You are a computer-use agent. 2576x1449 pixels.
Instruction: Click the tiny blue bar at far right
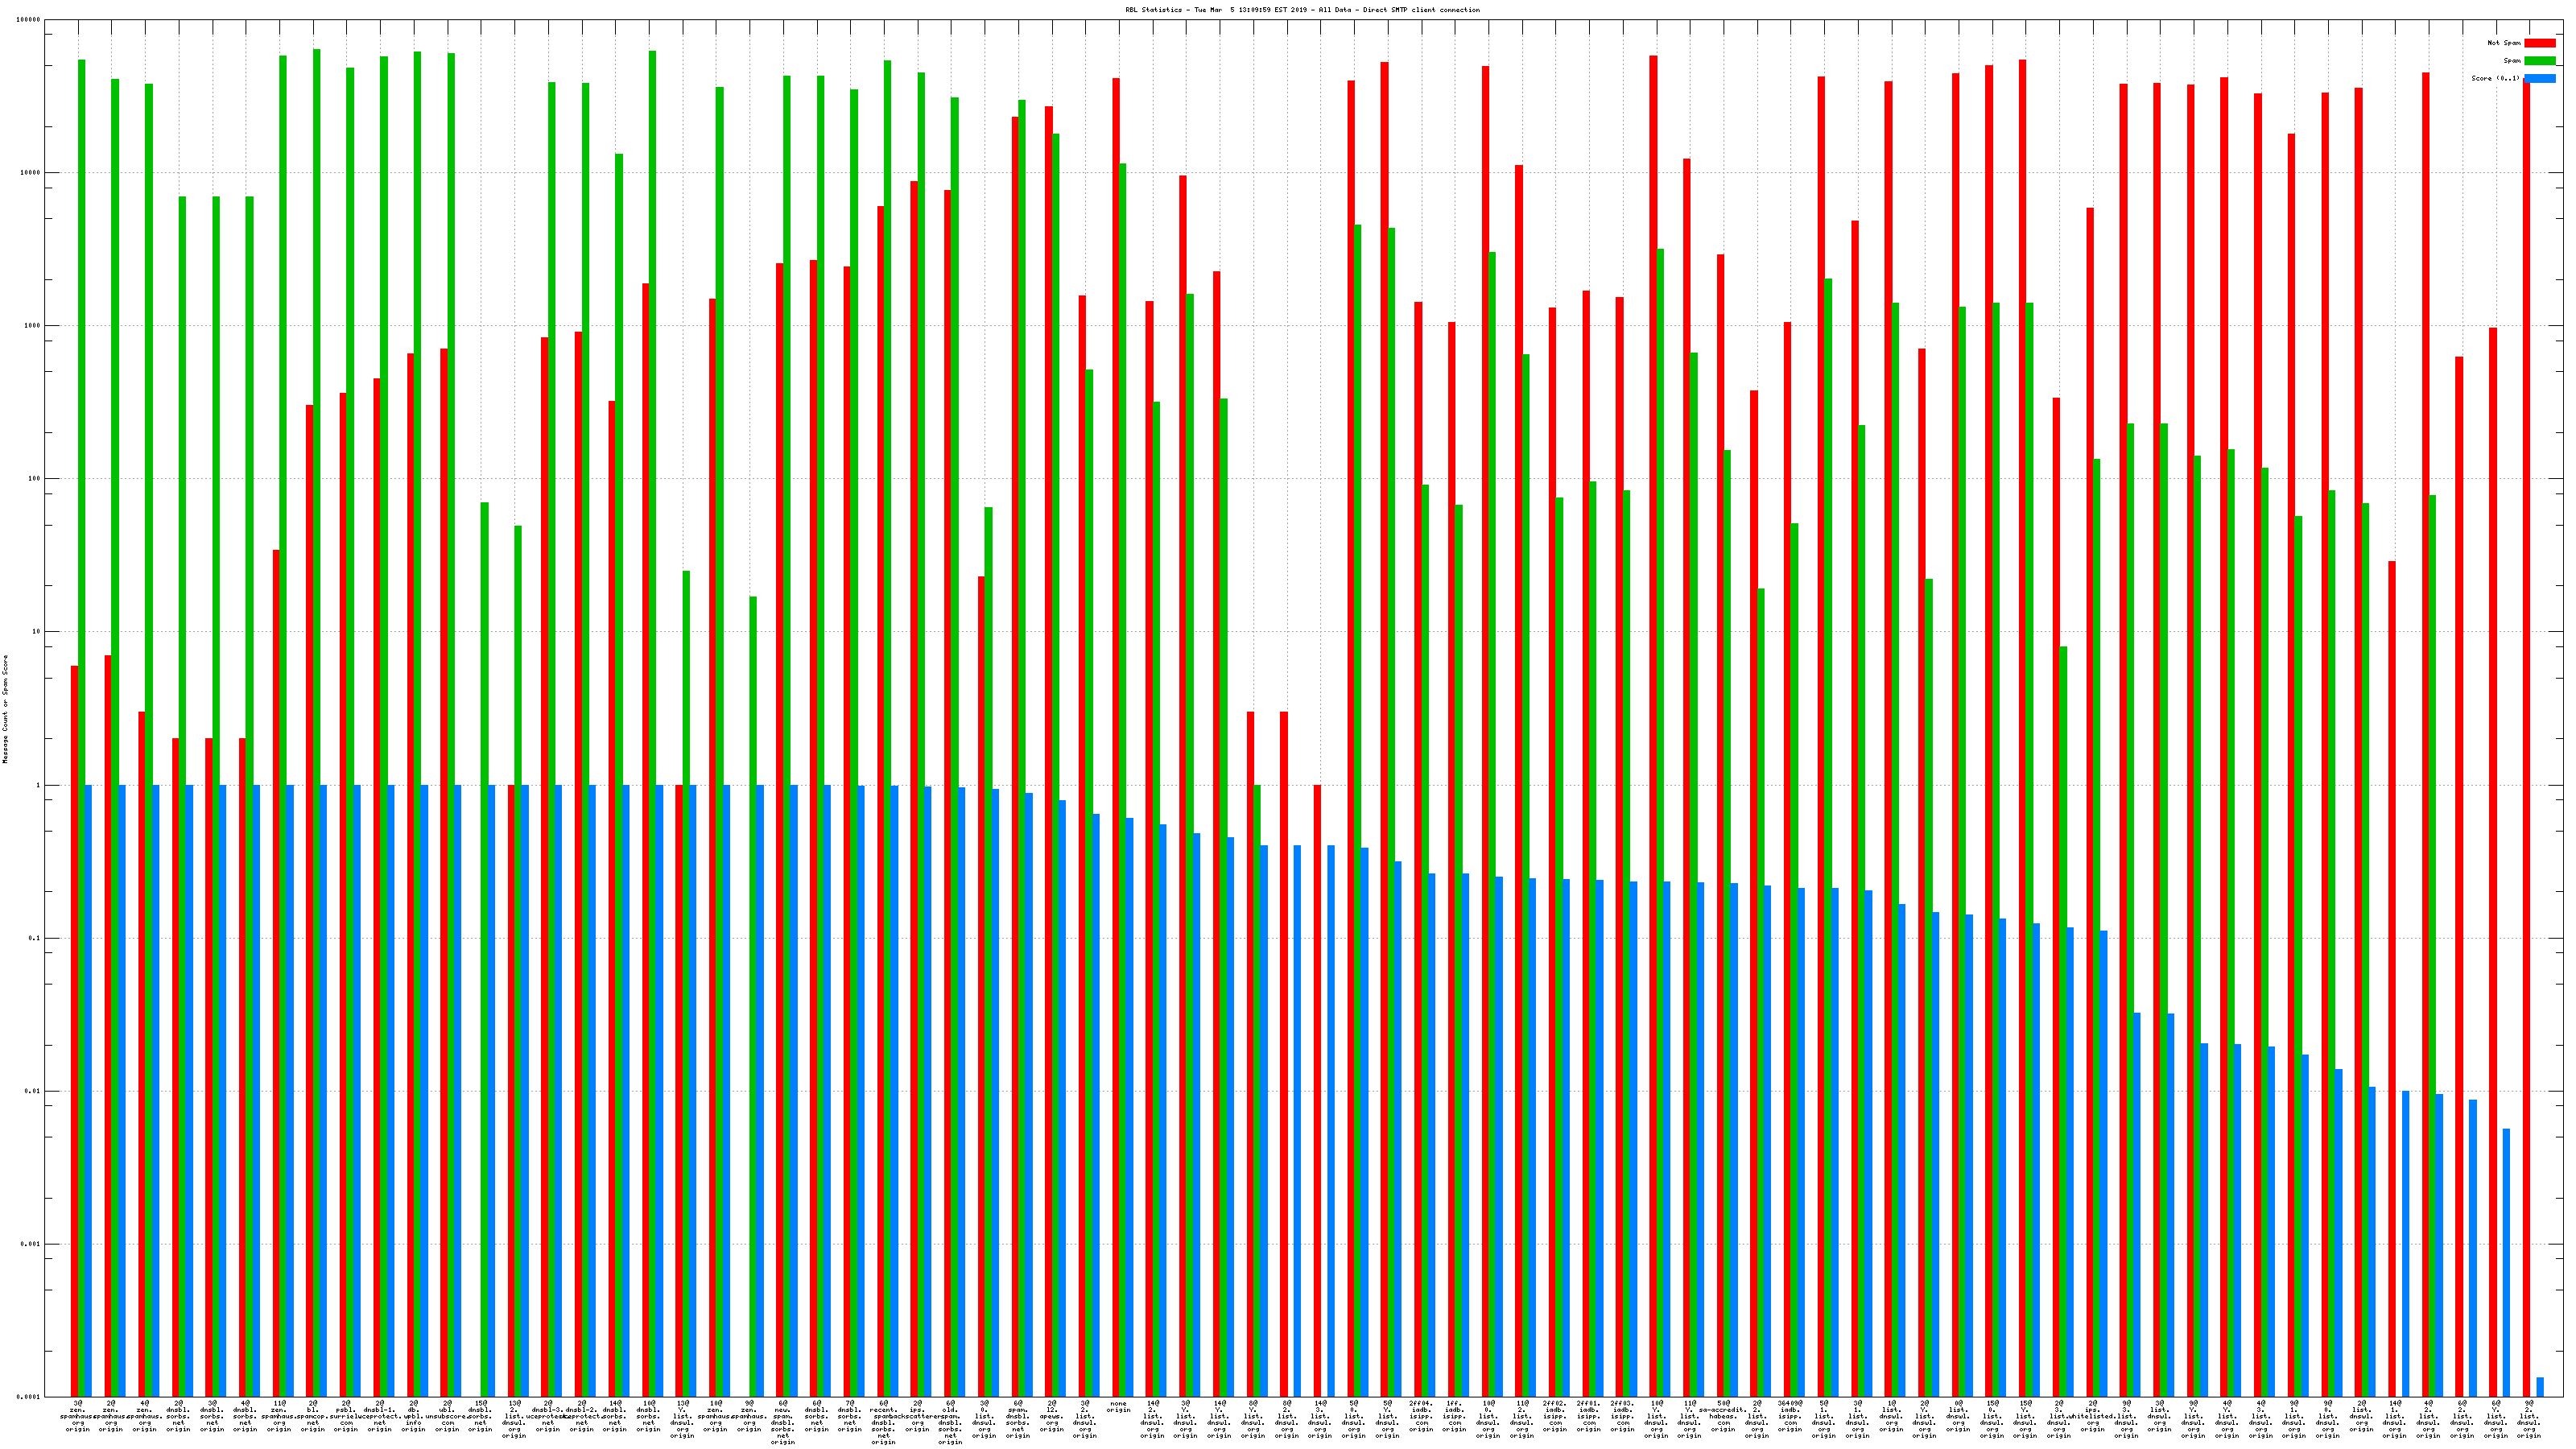2540,1387
